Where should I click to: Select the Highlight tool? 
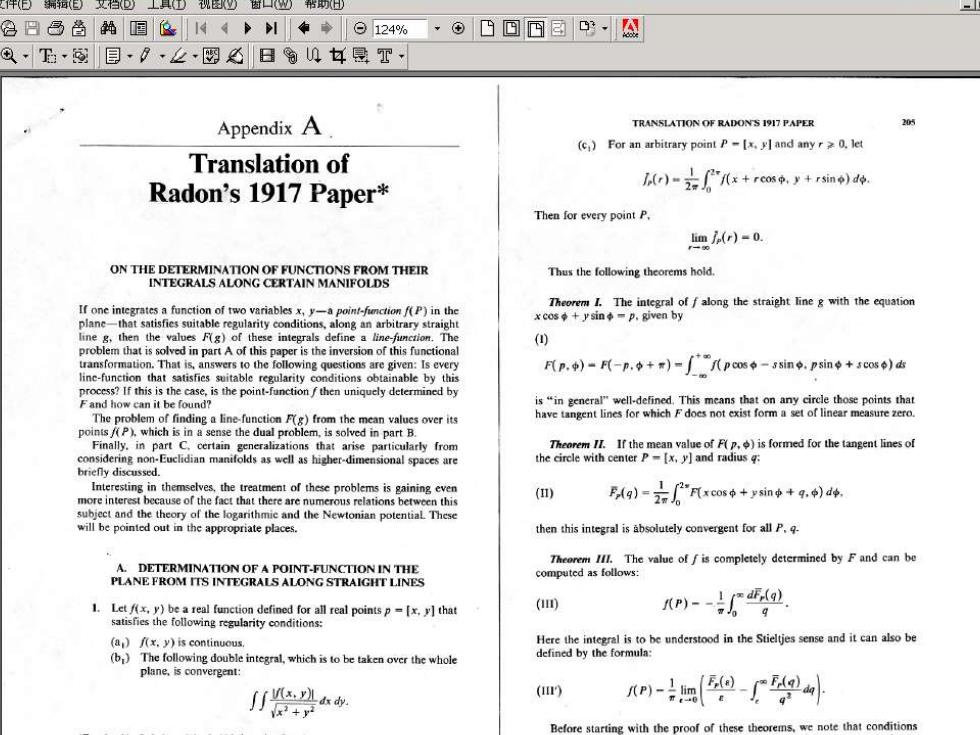click(x=178, y=56)
